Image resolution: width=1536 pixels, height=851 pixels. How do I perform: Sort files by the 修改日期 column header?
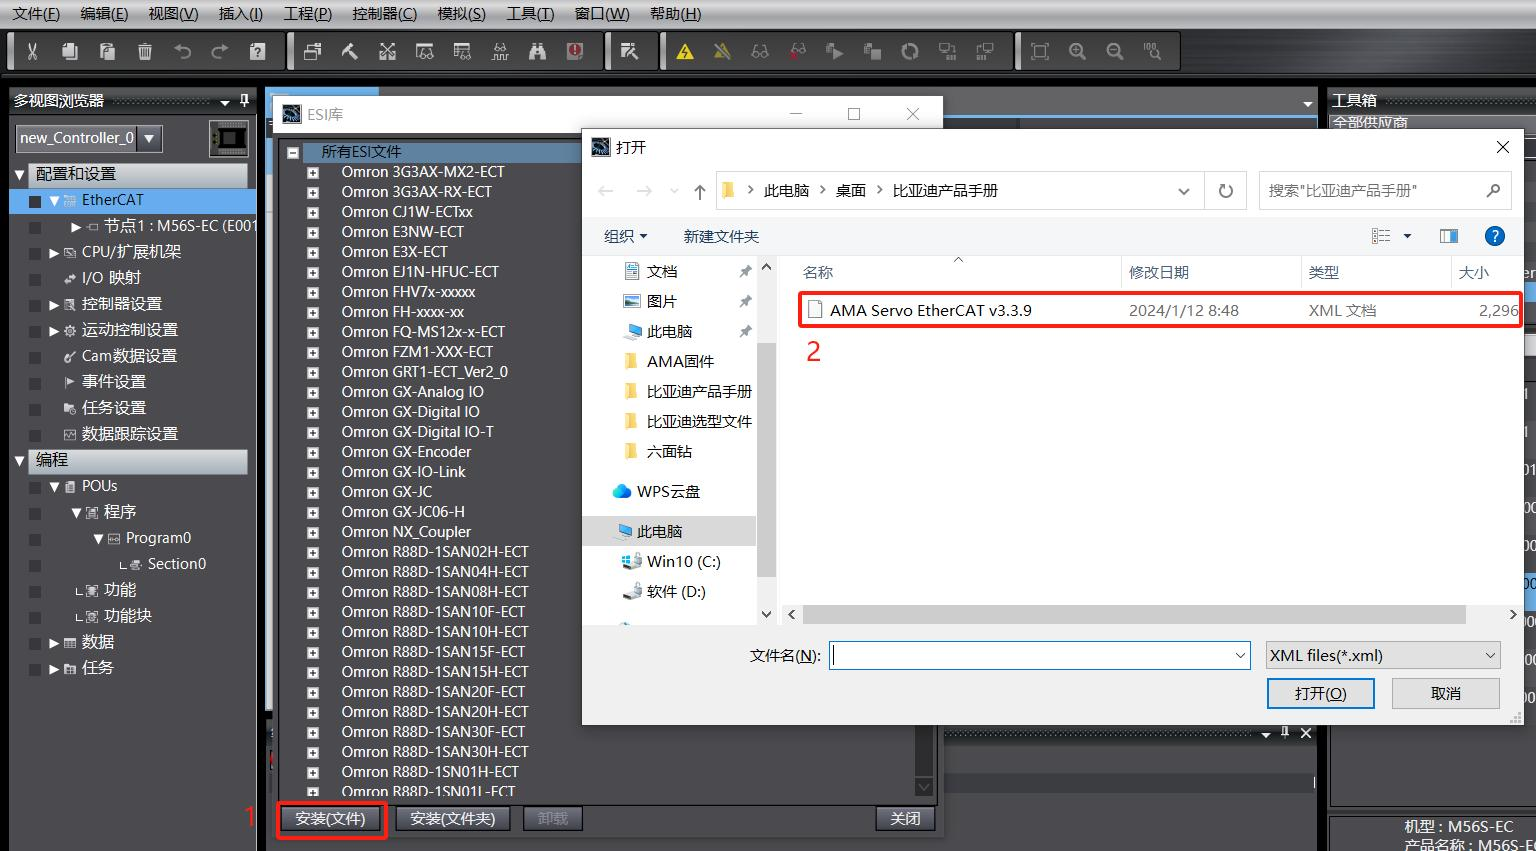coord(1158,272)
